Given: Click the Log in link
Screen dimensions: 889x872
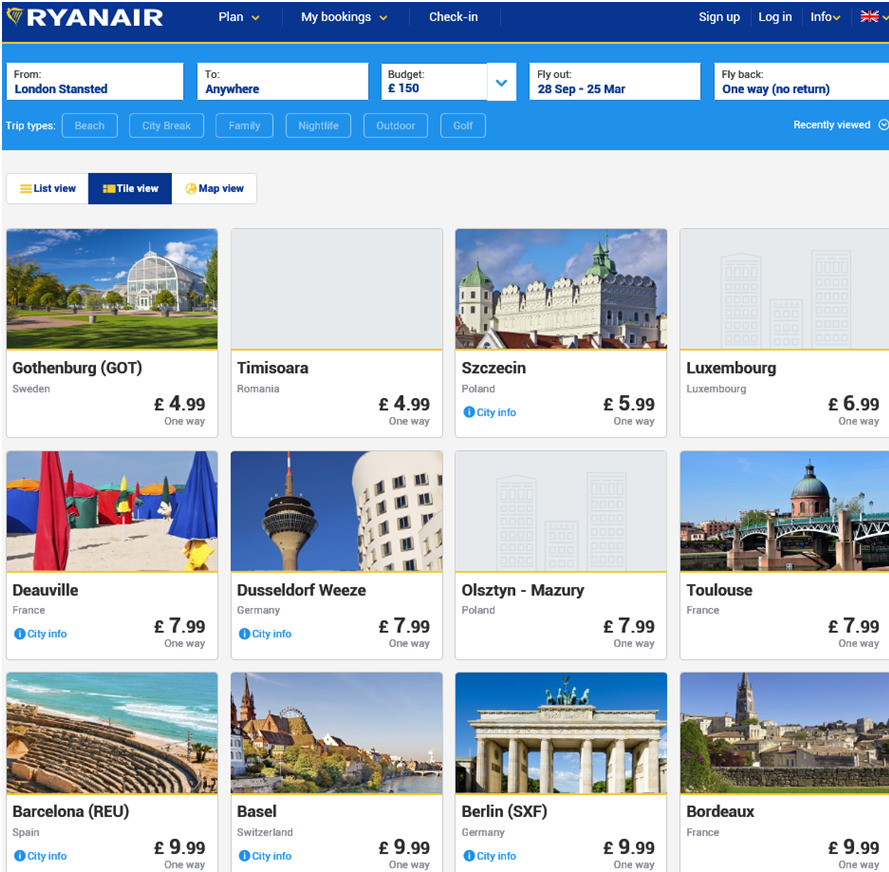Looking at the screenshot, I should point(775,17).
